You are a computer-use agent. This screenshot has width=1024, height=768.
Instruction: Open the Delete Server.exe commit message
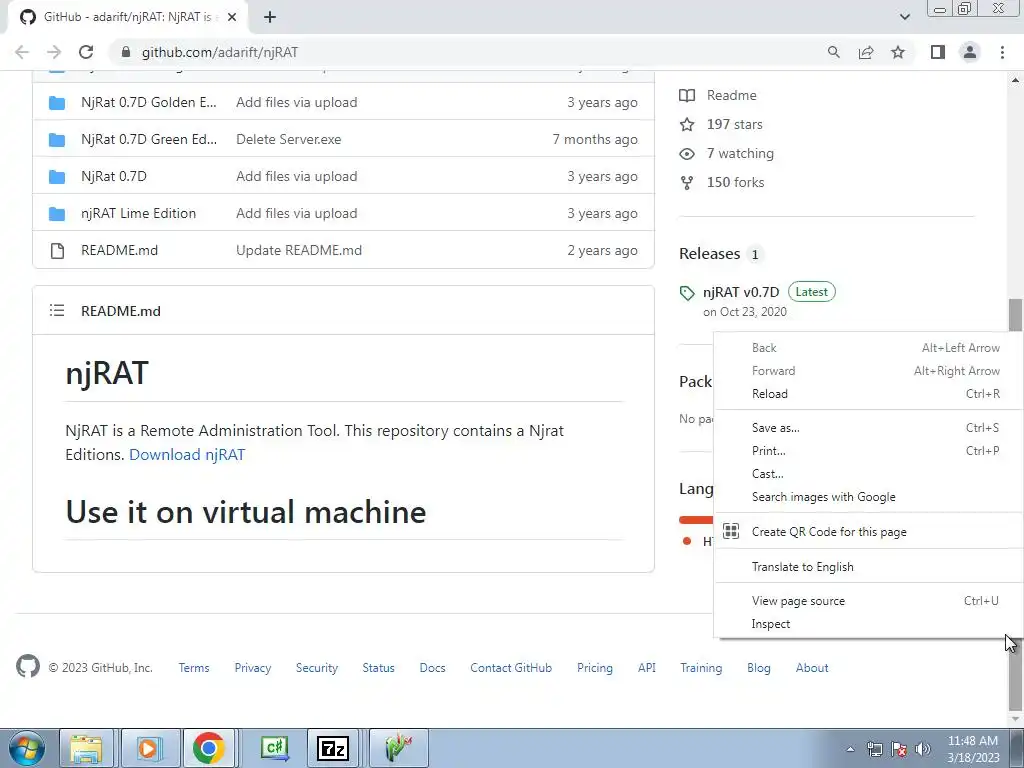pos(289,140)
